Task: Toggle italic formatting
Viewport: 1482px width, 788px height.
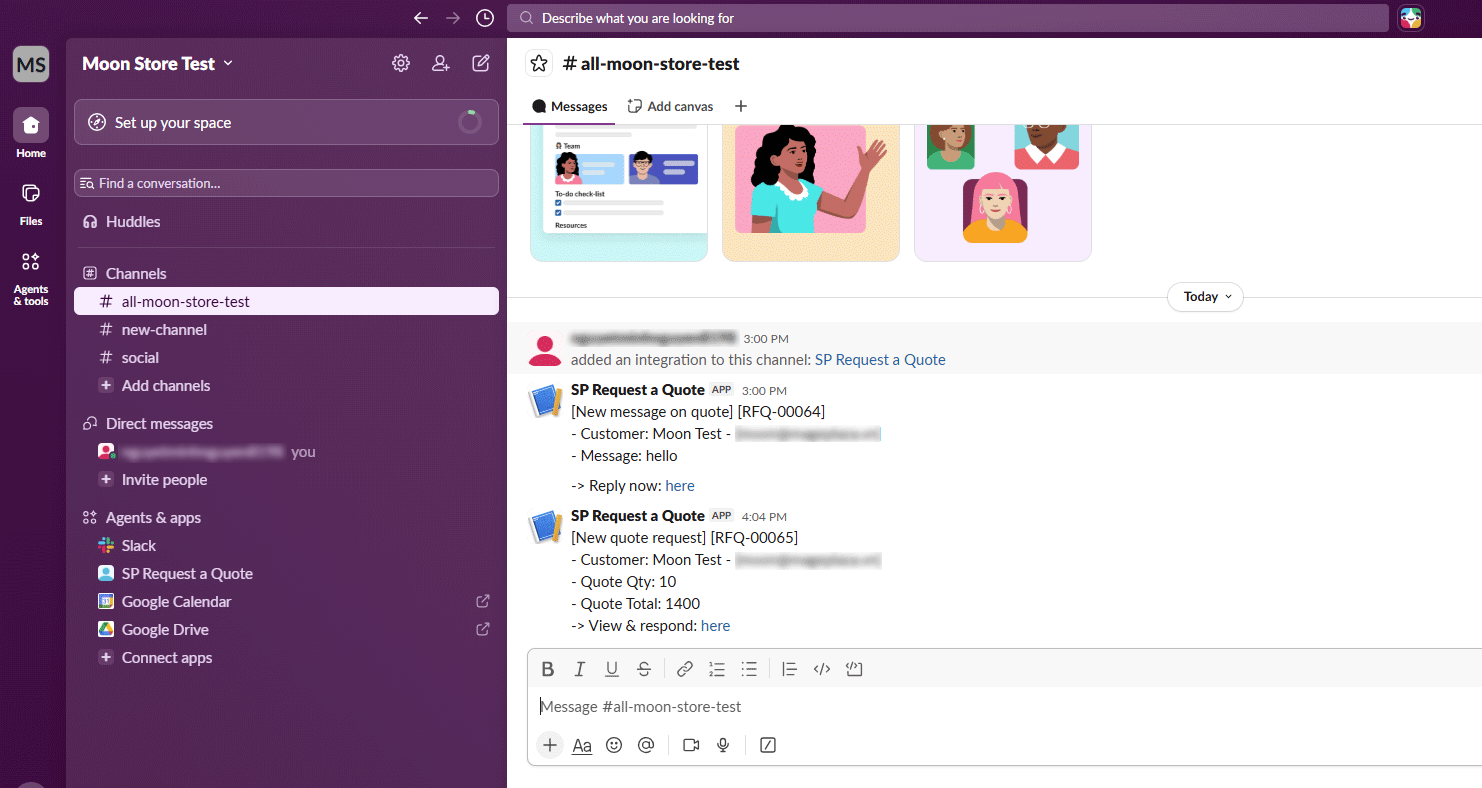Action: [x=579, y=669]
